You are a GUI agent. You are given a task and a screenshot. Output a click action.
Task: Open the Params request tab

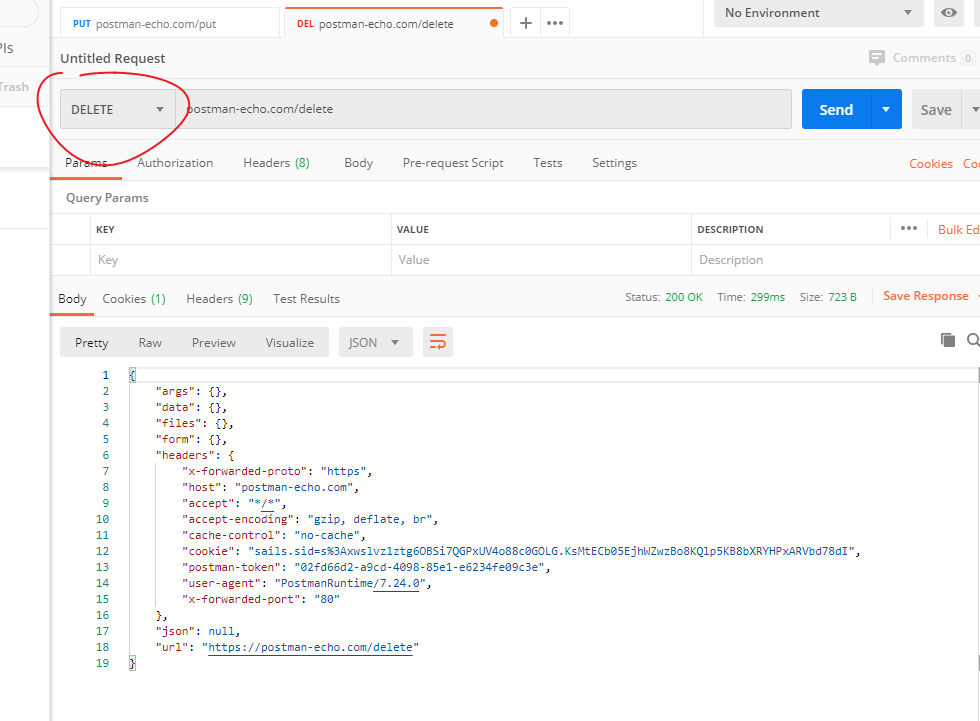coord(86,163)
